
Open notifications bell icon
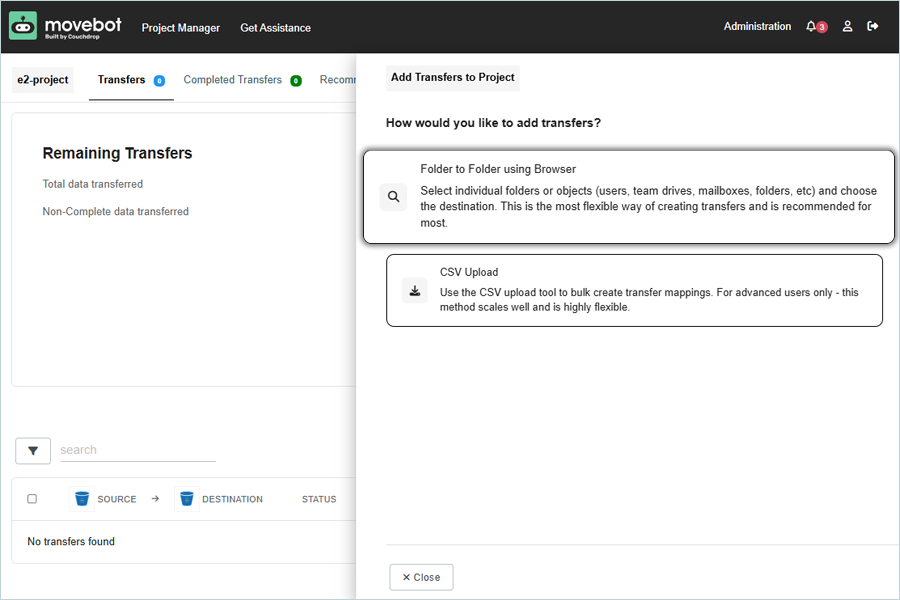pyautogui.click(x=811, y=27)
